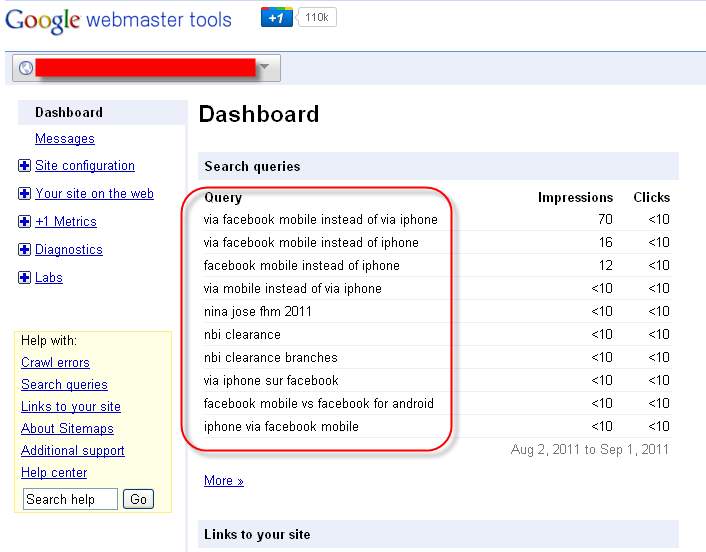Open Links to your site help link

[71, 407]
